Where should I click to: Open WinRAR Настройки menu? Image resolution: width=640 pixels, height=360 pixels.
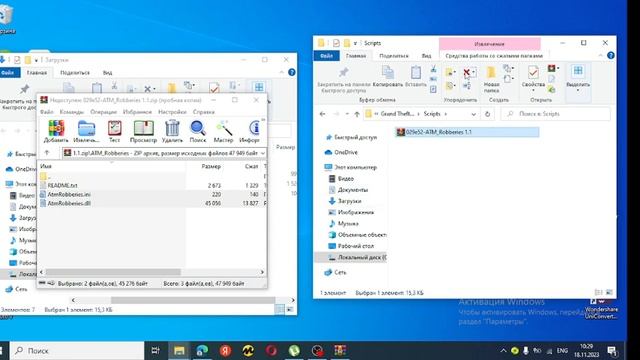(x=172, y=112)
